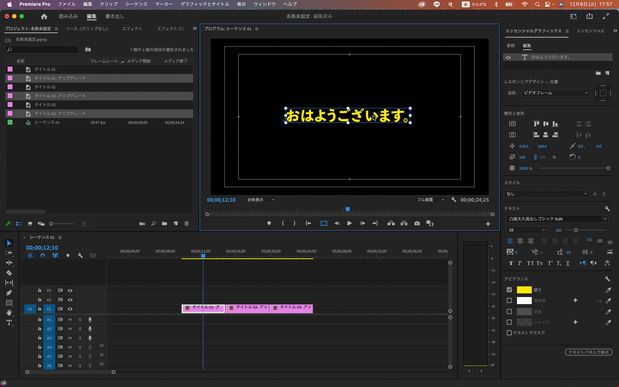Open playback resolution dropdown フル画質

click(x=430, y=200)
